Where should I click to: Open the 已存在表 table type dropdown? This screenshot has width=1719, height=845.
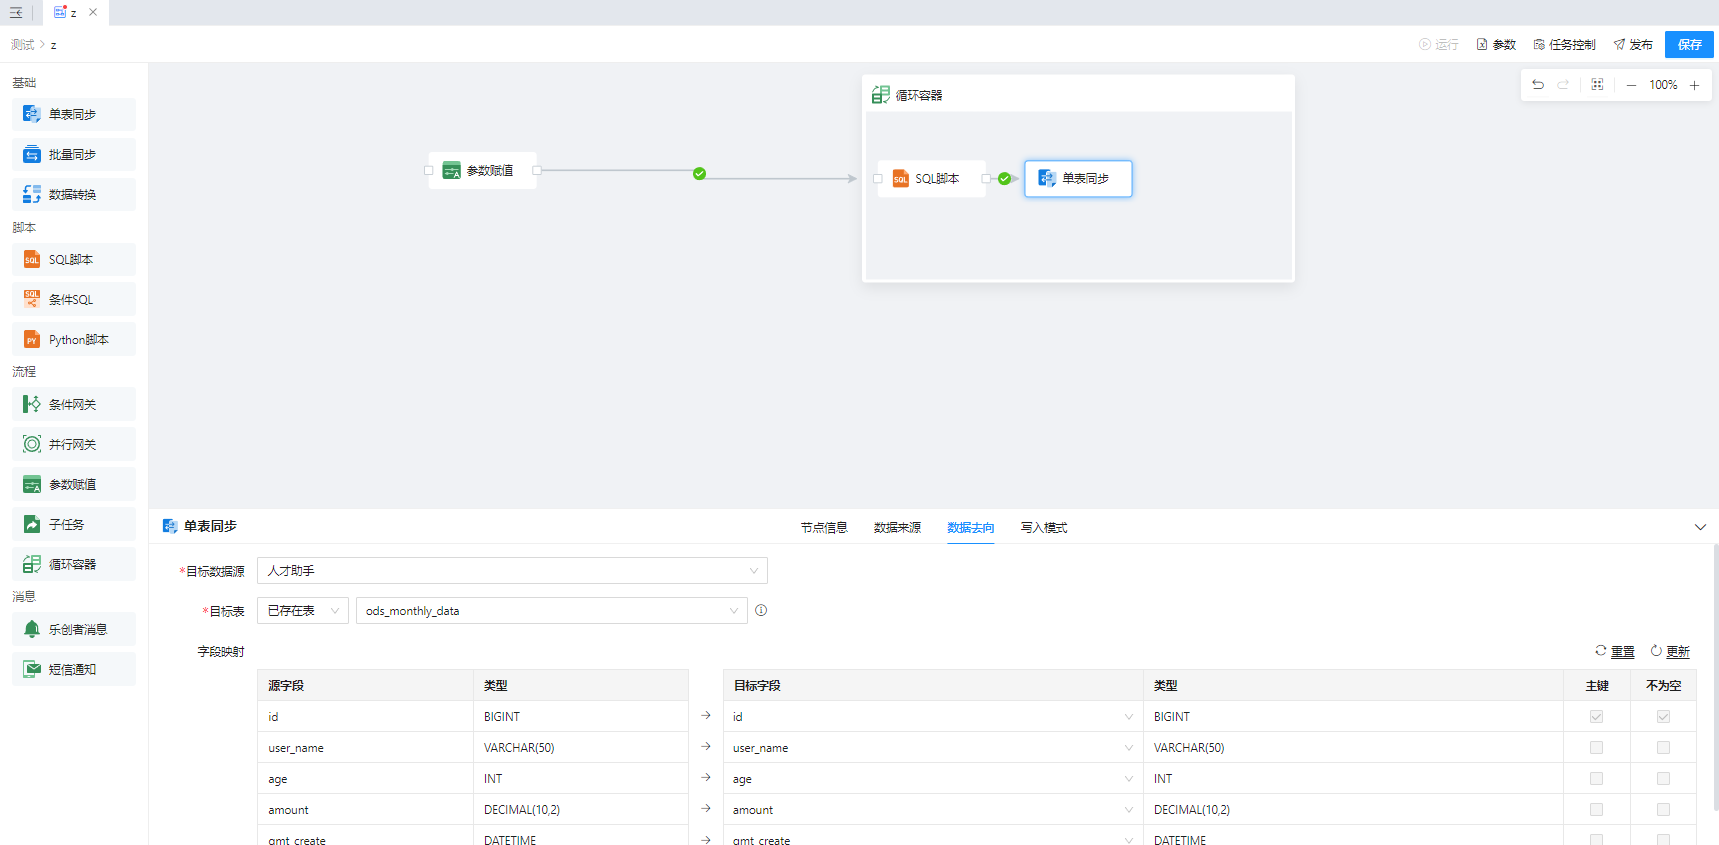[303, 610]
